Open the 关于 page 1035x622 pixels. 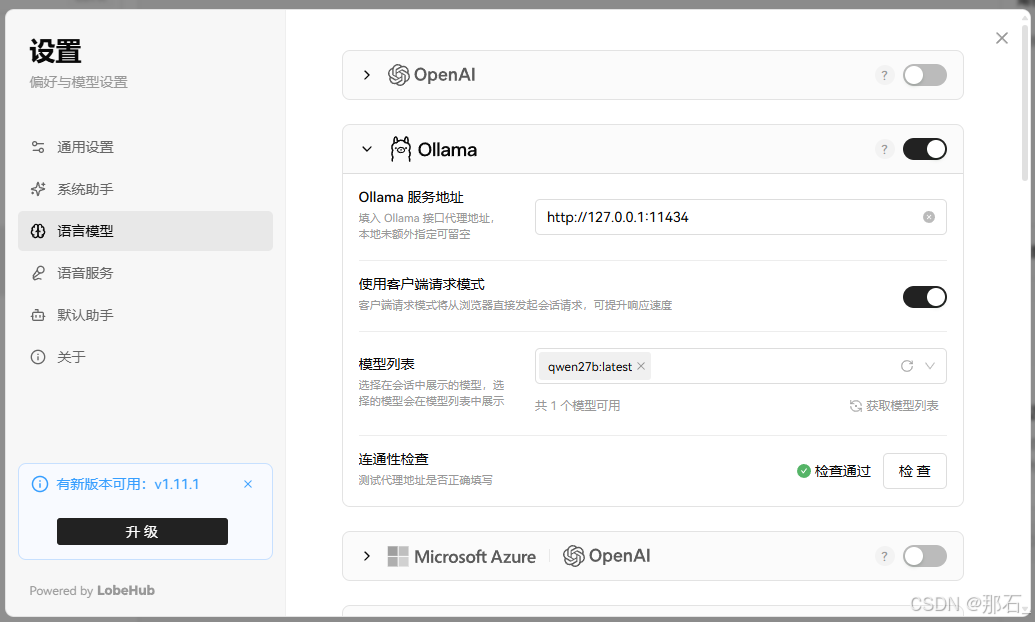click(145, 357)
